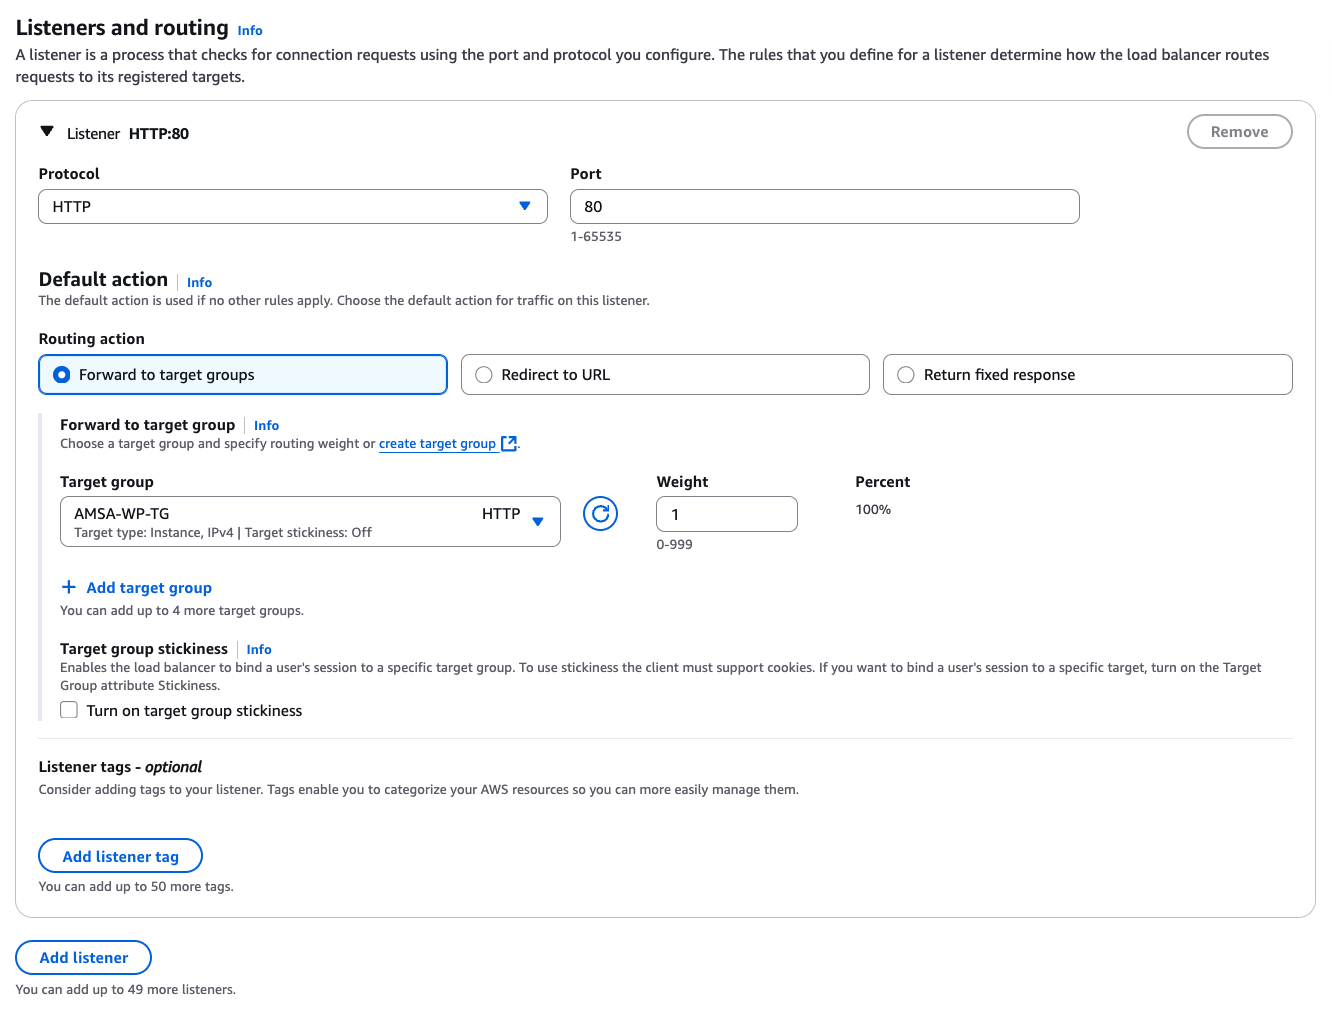Open Info link beside Default action
The height and width of the screenshot is (1009, 1332).
click(199, 283)
